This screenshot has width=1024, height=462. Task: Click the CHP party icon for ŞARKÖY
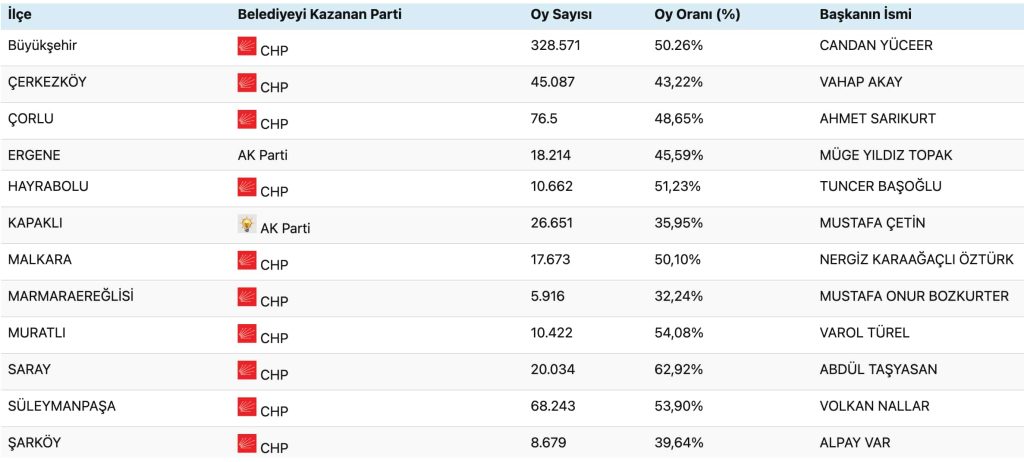coord(246,442)
